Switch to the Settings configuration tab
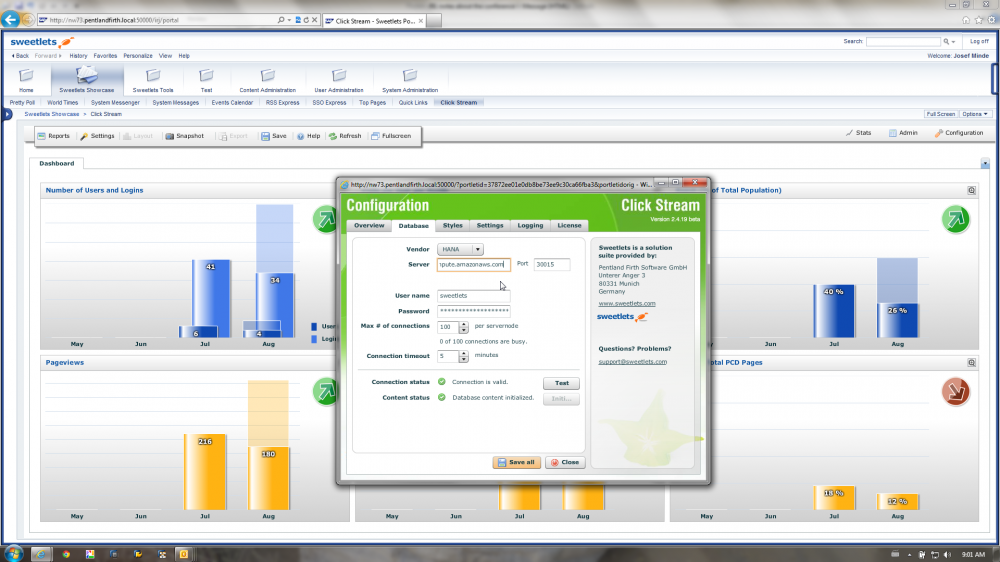 (490, 225)
